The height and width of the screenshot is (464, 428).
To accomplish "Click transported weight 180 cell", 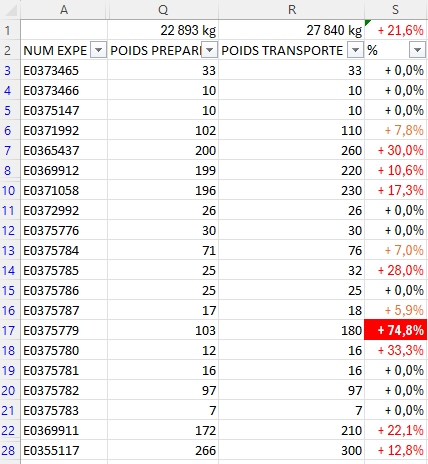I will tap(291, 331).
